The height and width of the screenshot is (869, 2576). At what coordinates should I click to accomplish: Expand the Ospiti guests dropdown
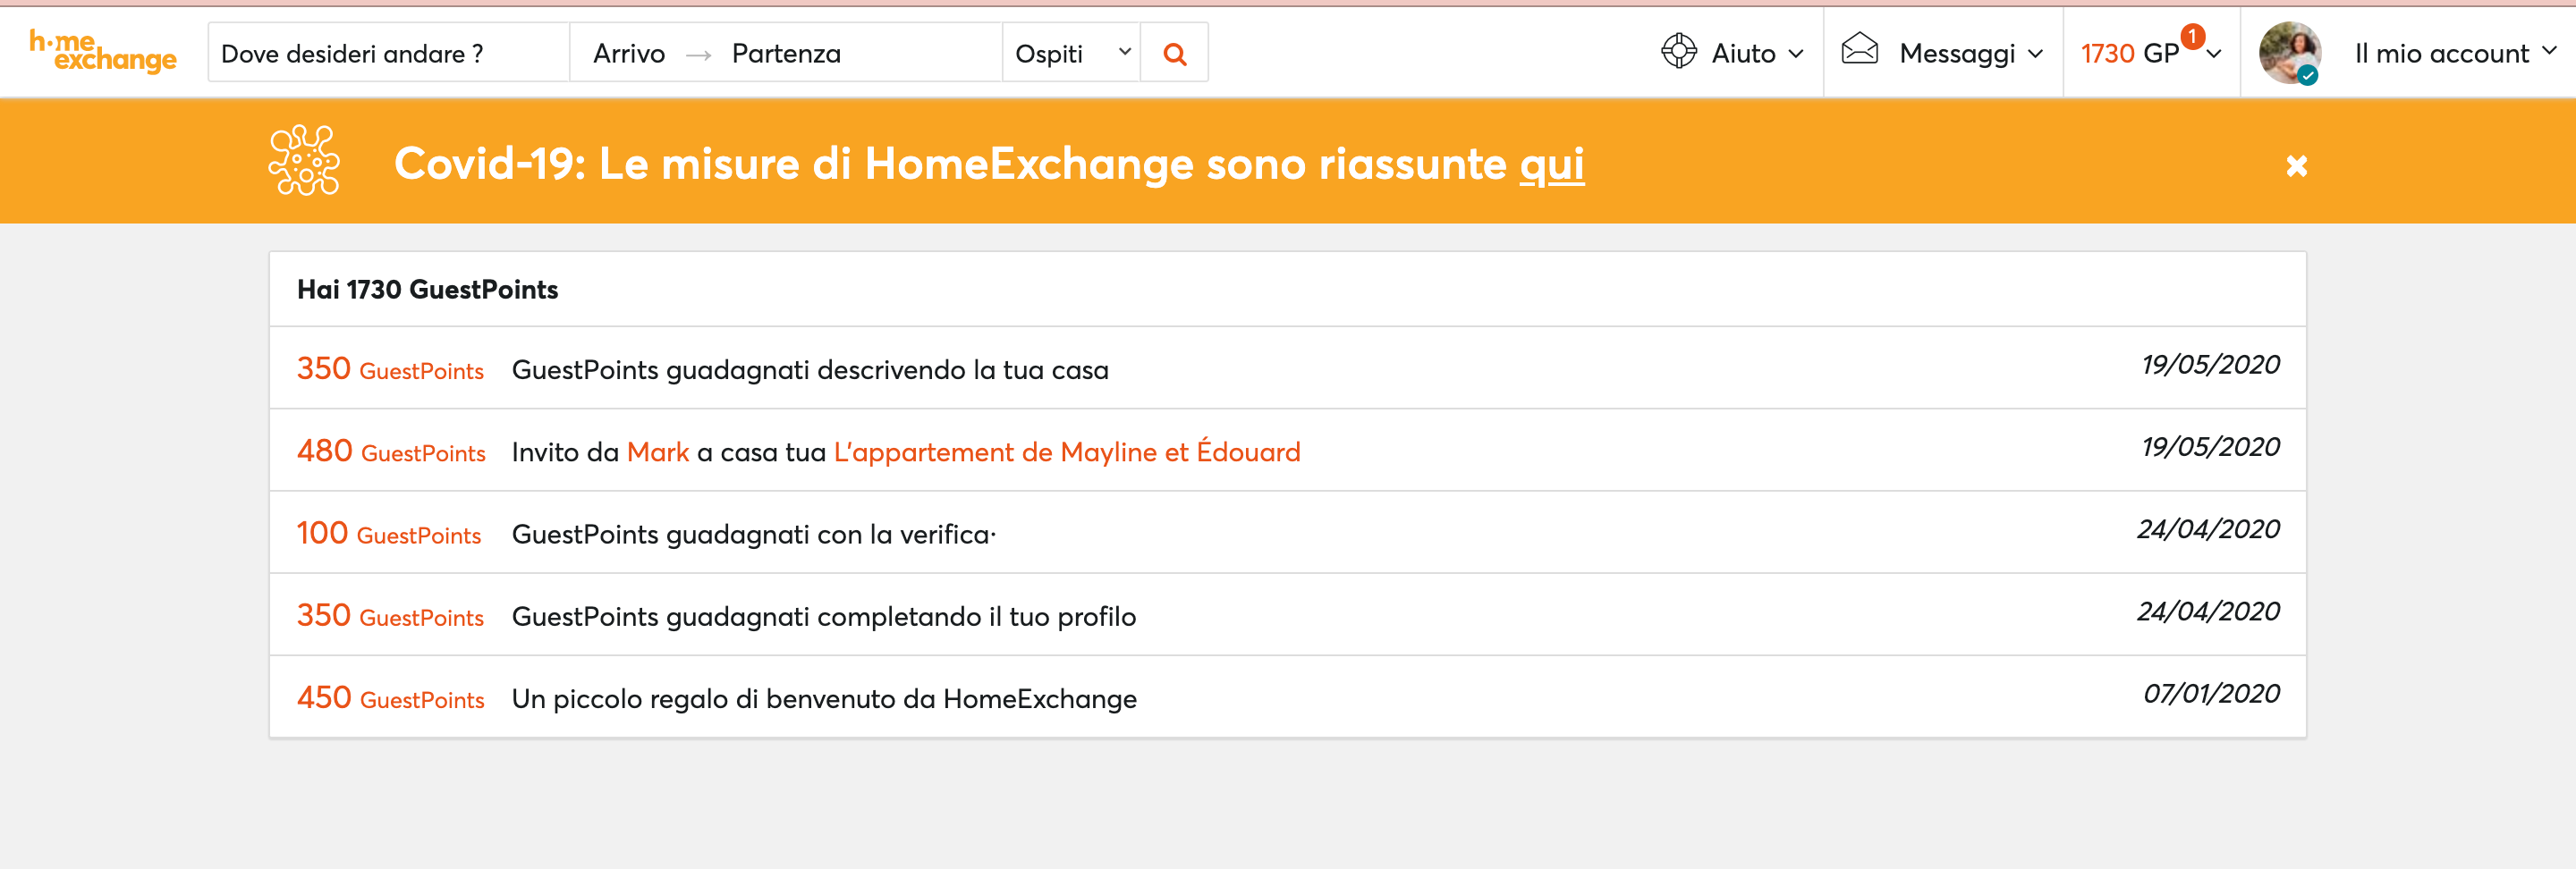tap(1071, 53)
